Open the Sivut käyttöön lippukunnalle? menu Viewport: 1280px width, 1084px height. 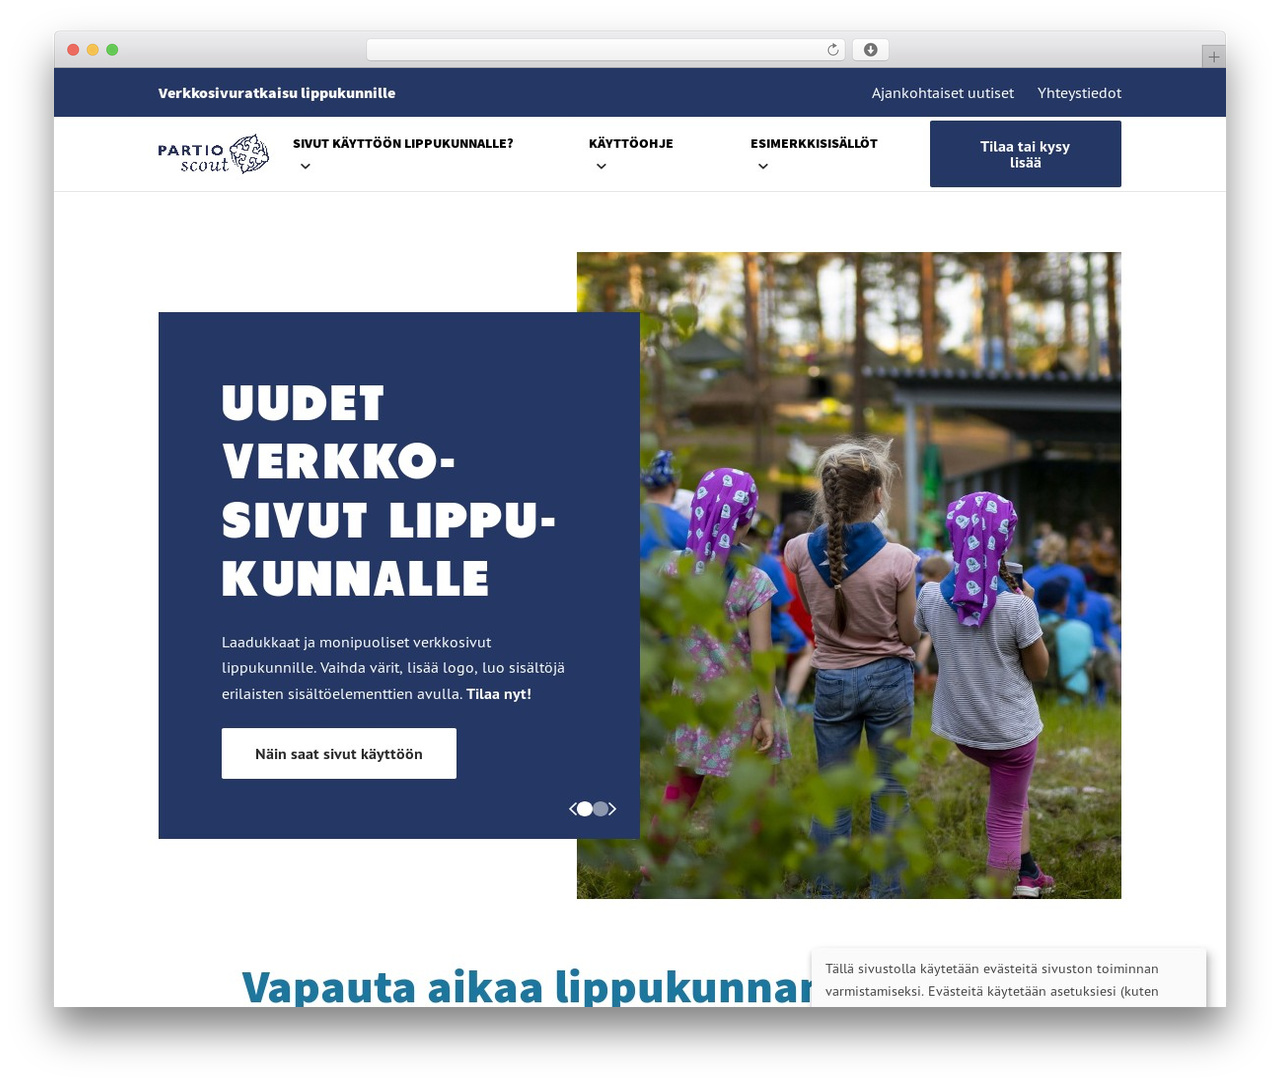pyautogui.click(x=403, y=144)
